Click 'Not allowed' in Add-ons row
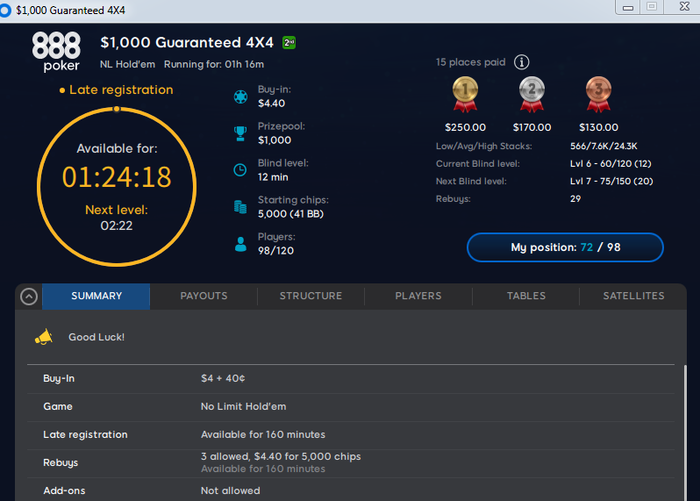700x501 pixels. [x=230, y=491]
